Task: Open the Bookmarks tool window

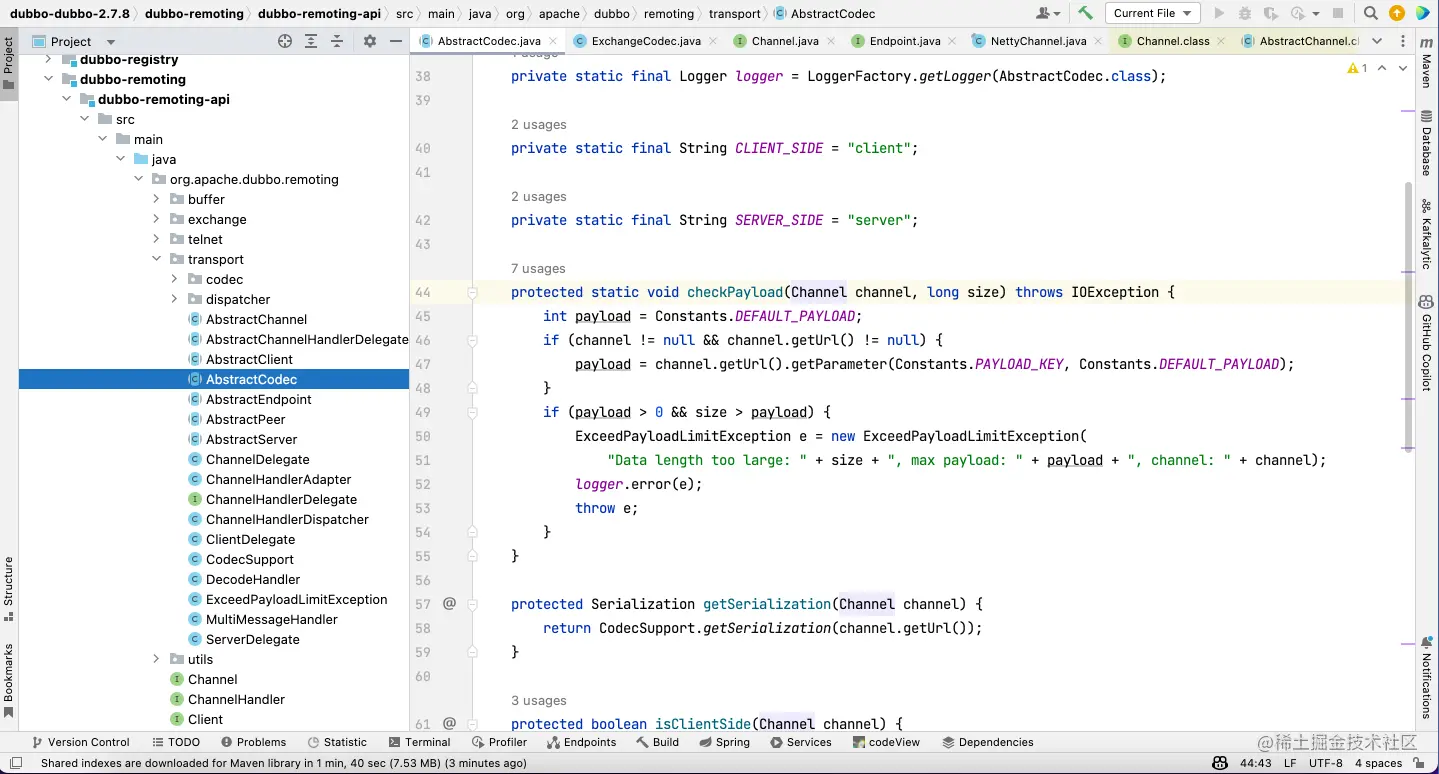Action: pyautogui.click(x=9, y=680)
